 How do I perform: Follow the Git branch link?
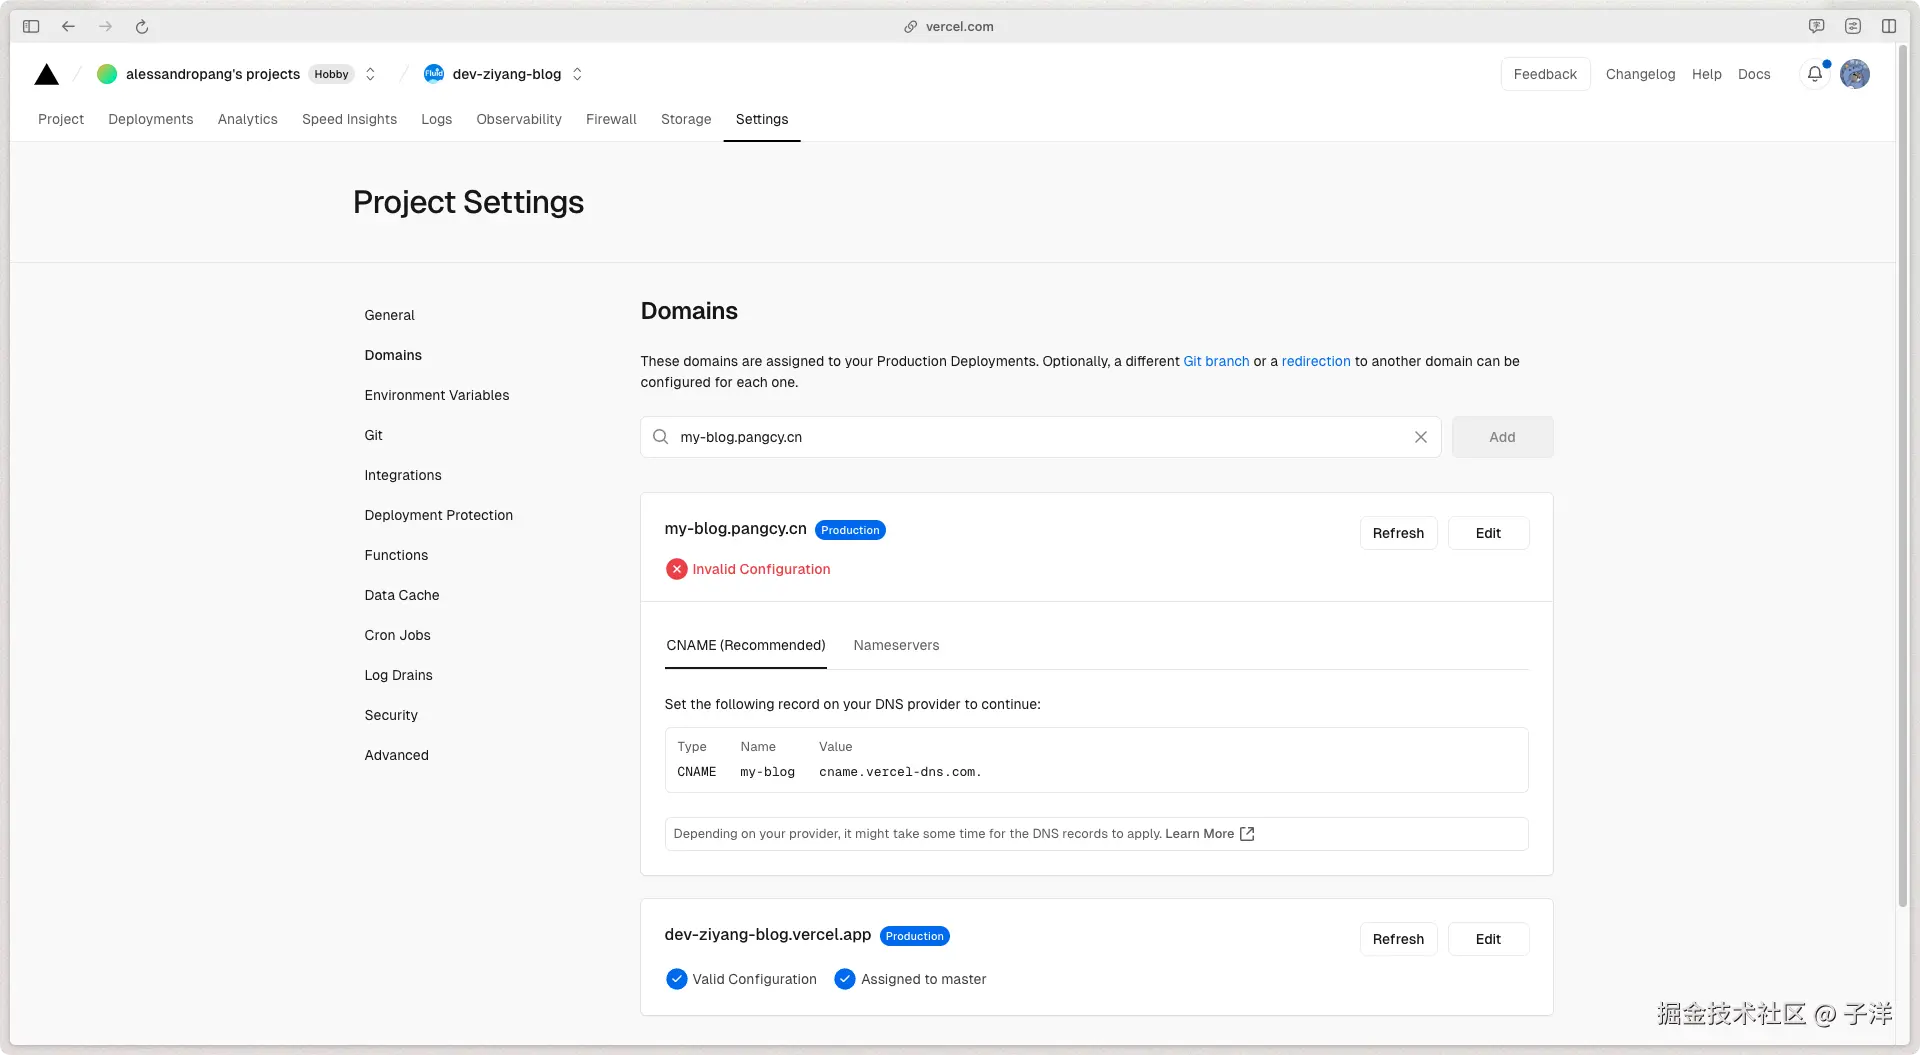click(x=1216, y=361)
